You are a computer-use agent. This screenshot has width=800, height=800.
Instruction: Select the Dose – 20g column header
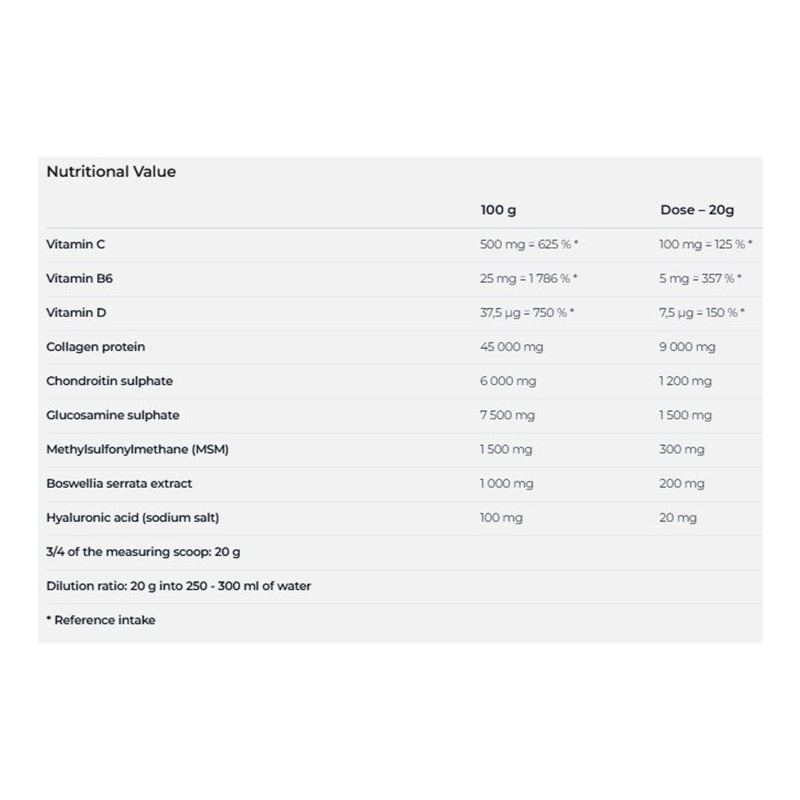[697, 211]
